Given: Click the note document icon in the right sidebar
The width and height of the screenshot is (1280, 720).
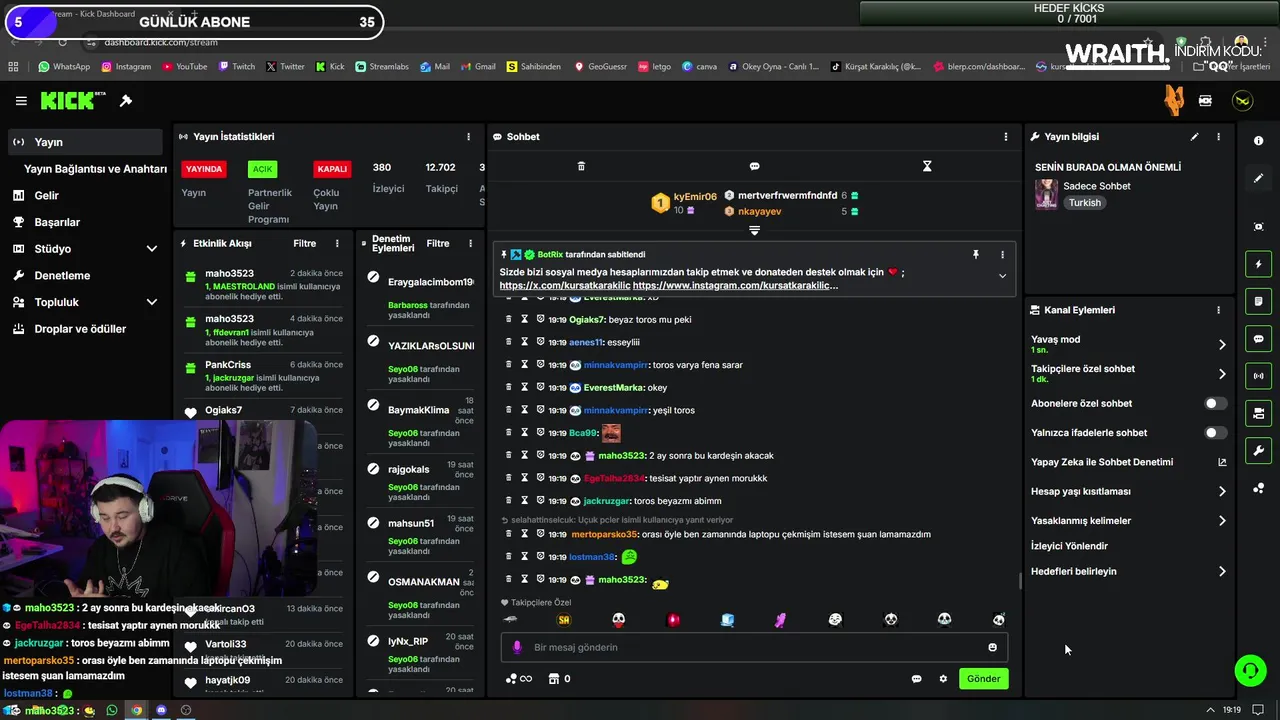Looking at the screenshot, I should point(1258,301).
